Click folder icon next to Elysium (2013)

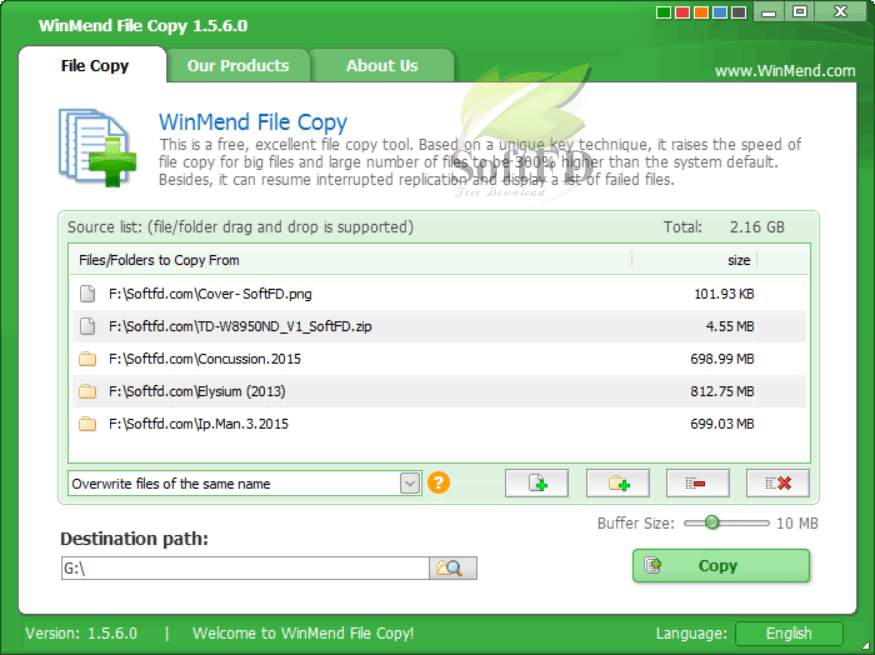[87, 391]
